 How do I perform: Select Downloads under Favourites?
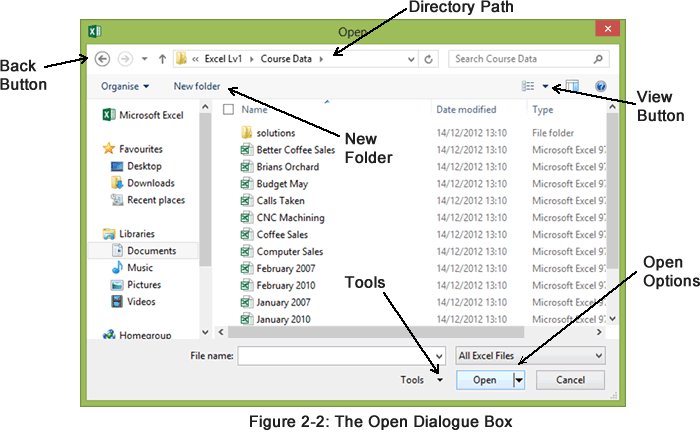[x=150, y=183]
